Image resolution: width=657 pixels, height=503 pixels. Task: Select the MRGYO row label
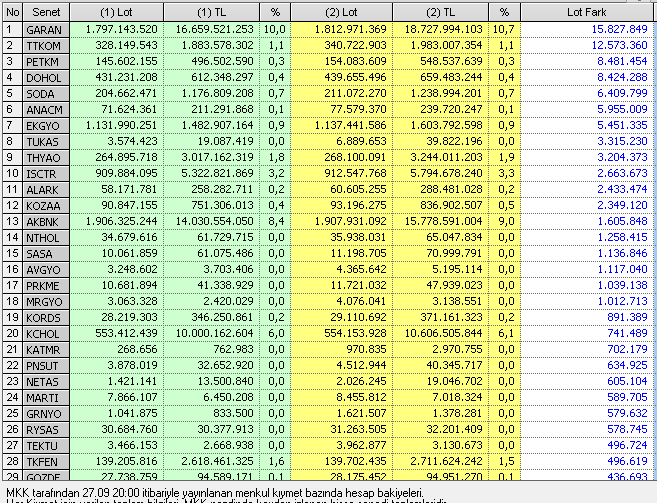[46, 302]
